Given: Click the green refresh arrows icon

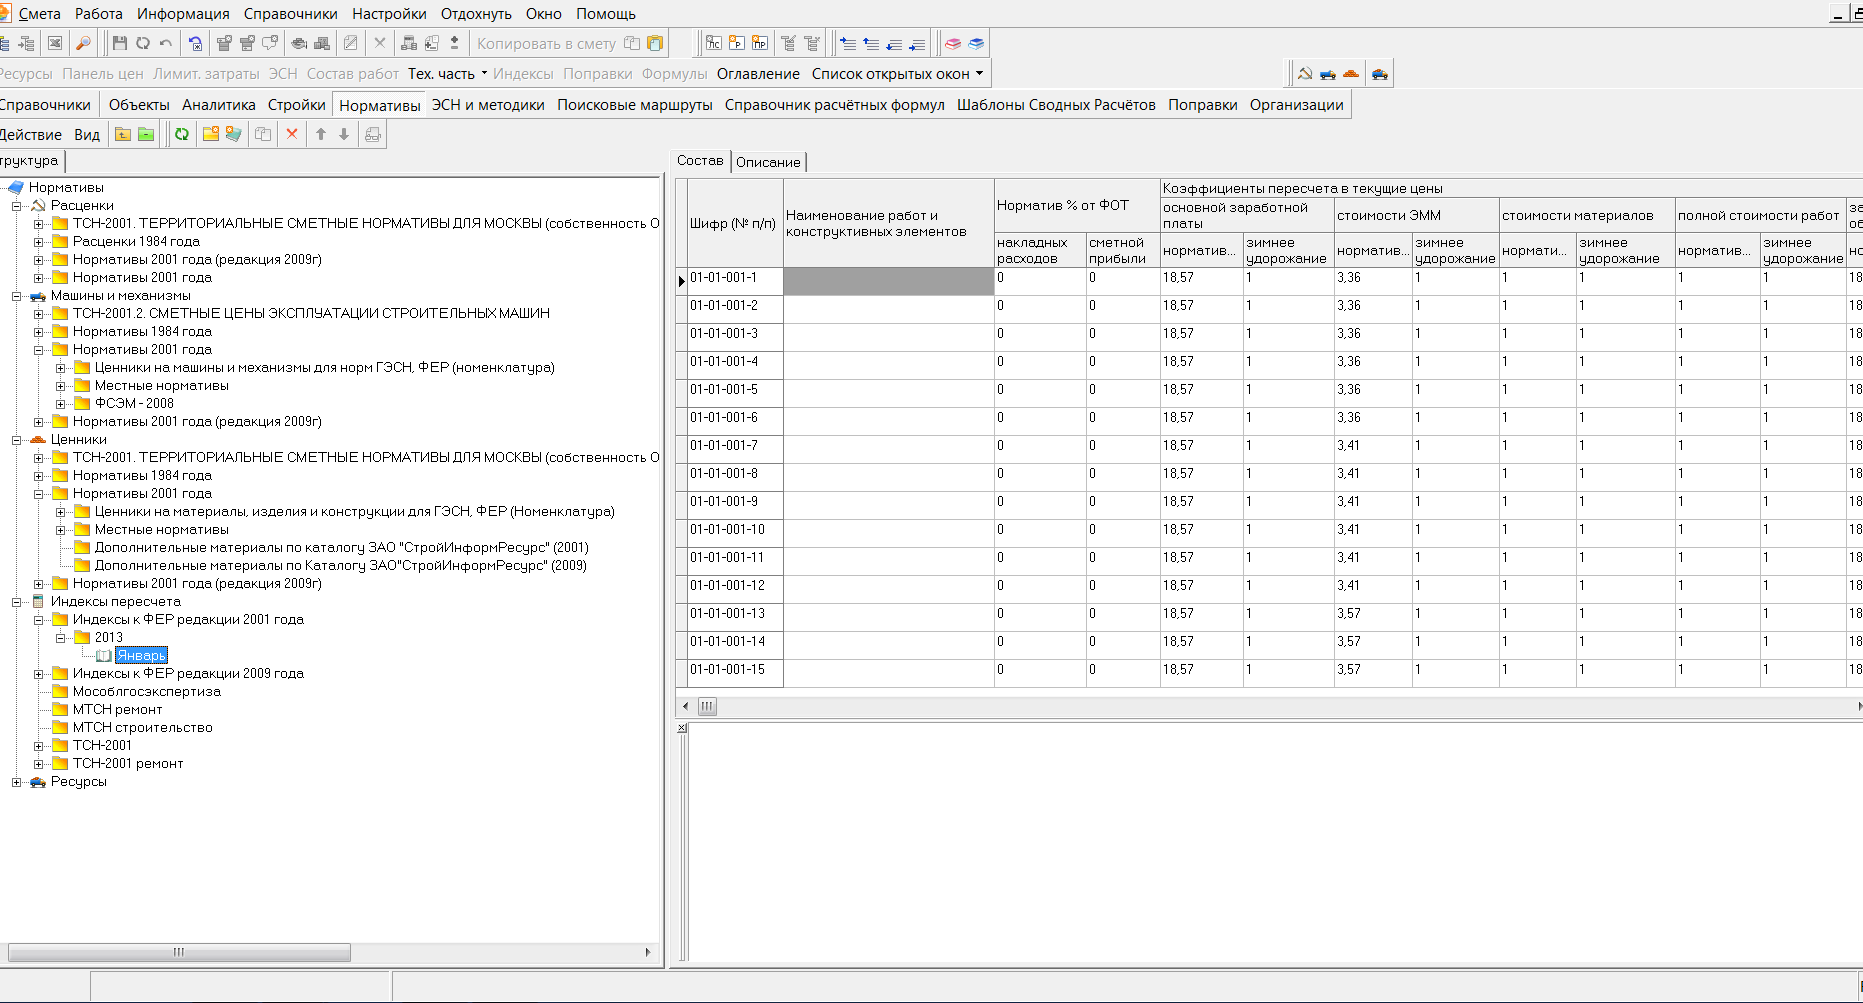Looking at the screenshot, I should click(x=182, y=134).
